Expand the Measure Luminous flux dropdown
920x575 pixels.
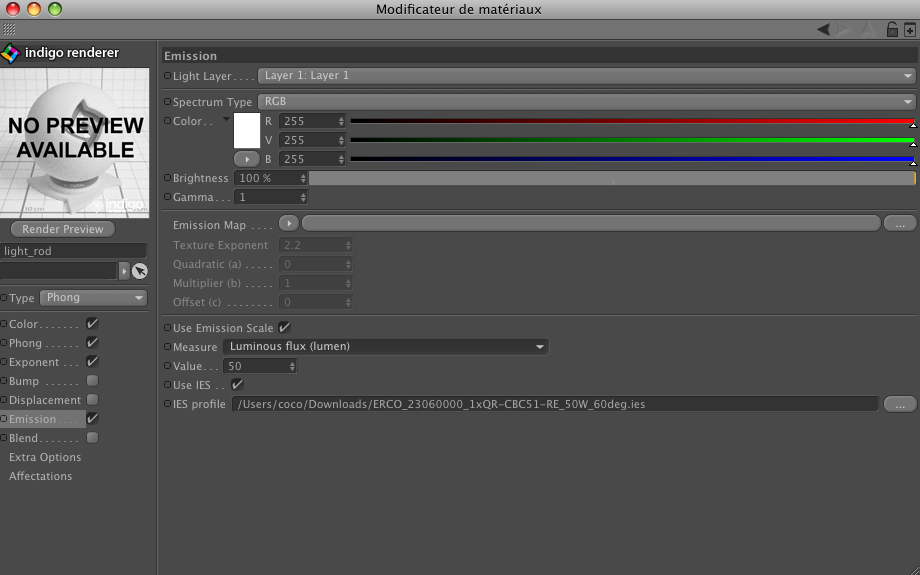[385, 347]
